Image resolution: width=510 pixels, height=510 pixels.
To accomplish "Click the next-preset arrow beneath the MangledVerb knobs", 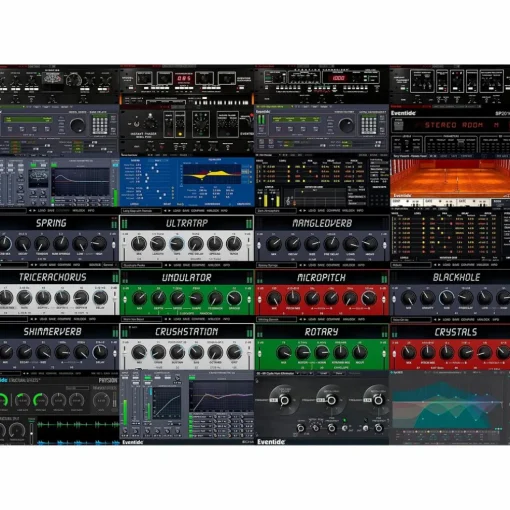I will coord(305,265).
